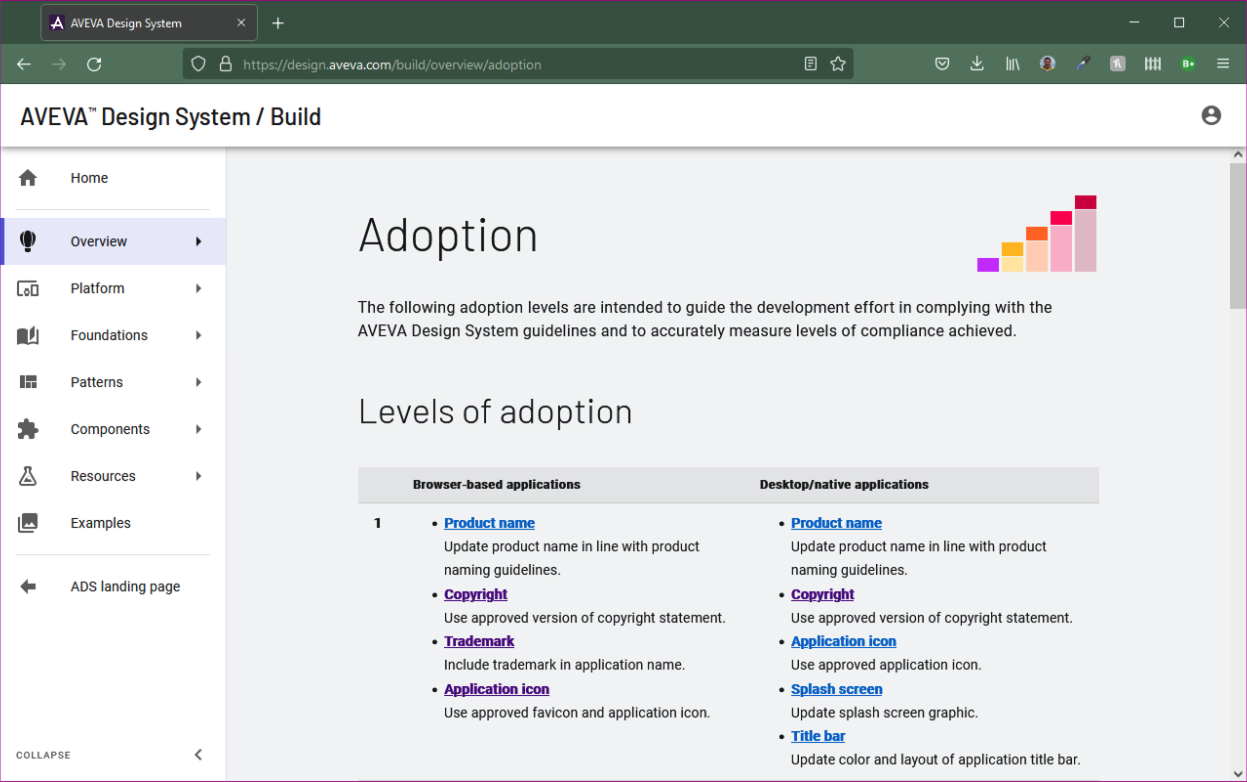
Task: Close the AVEVA Design System tab
Action: pyautogui.click(x=241, y=23)
